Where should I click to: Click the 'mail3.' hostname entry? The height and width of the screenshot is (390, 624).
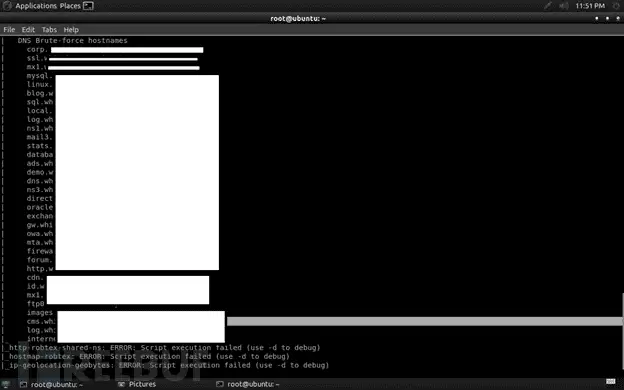click(x=40, y=137)
